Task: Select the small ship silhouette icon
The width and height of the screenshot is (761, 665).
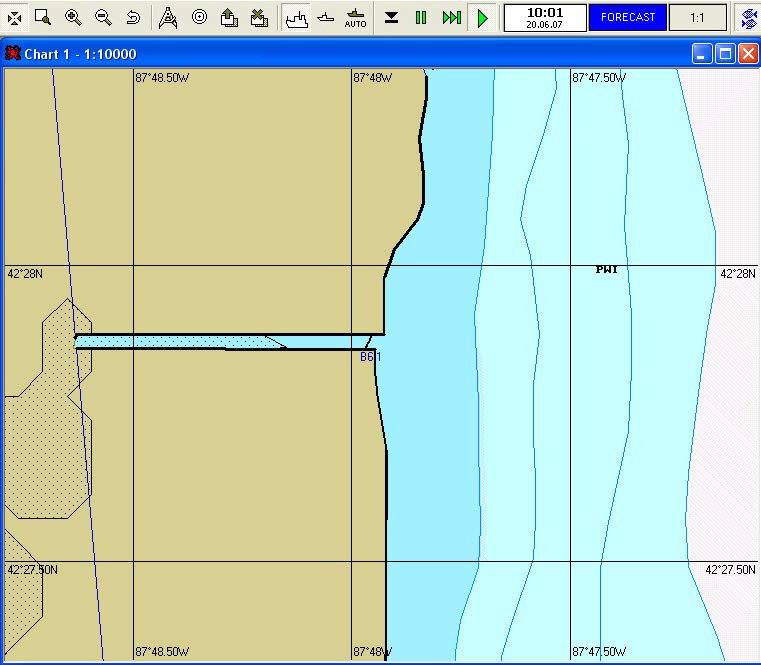Action: coord(326,18)
